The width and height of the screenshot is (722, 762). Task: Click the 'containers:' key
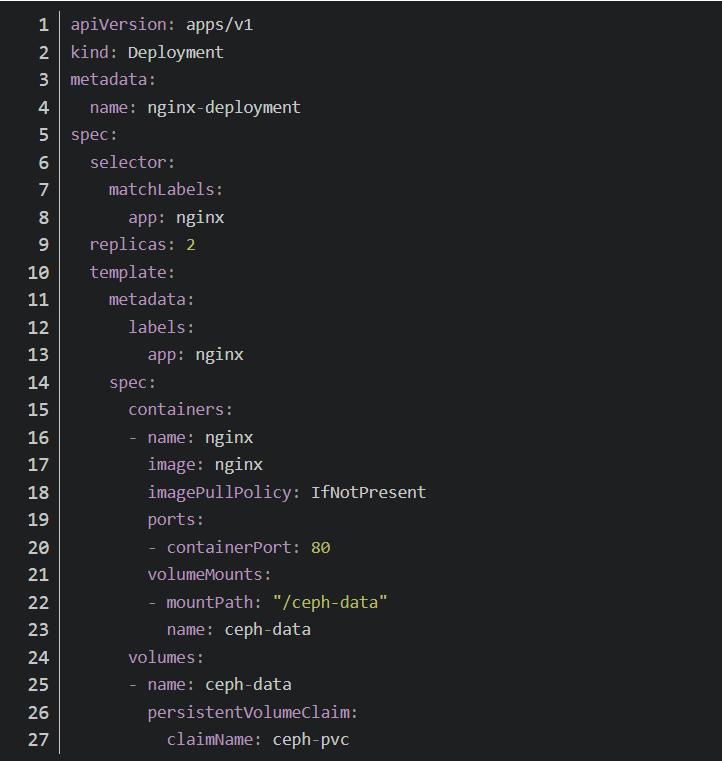coord(180,410)
